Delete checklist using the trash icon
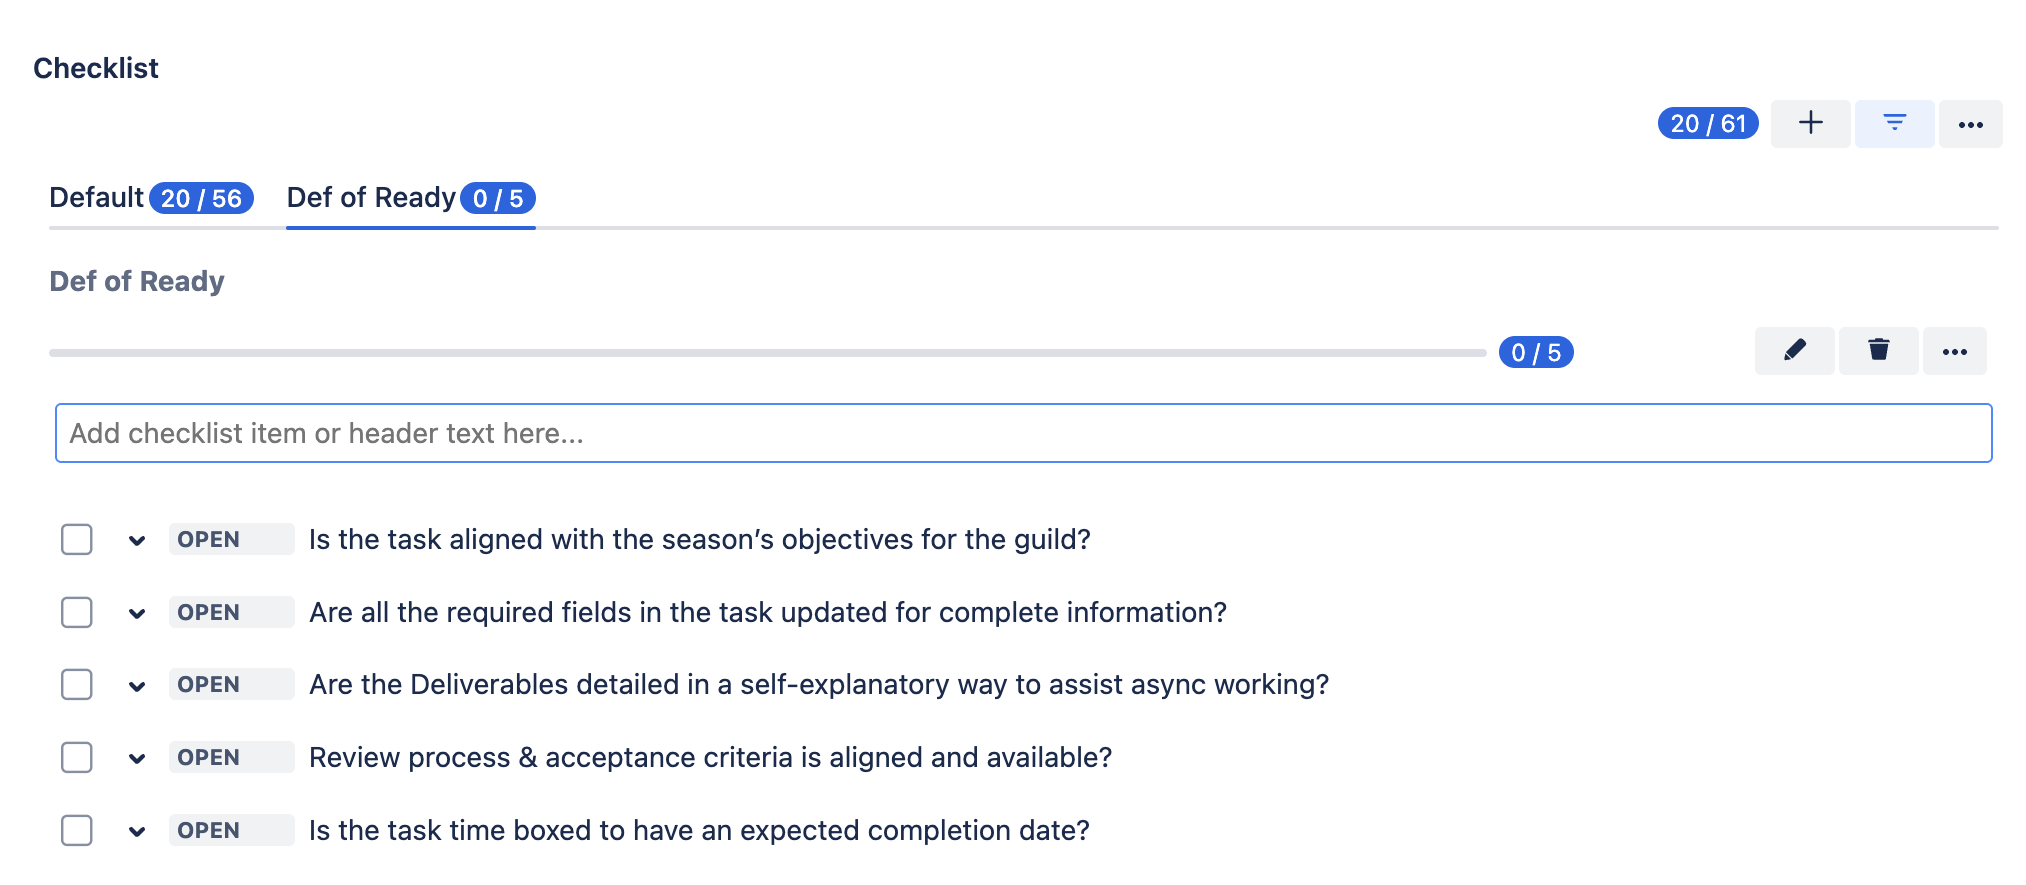Screen dimensions: 2026x885 pos(1878,350)
